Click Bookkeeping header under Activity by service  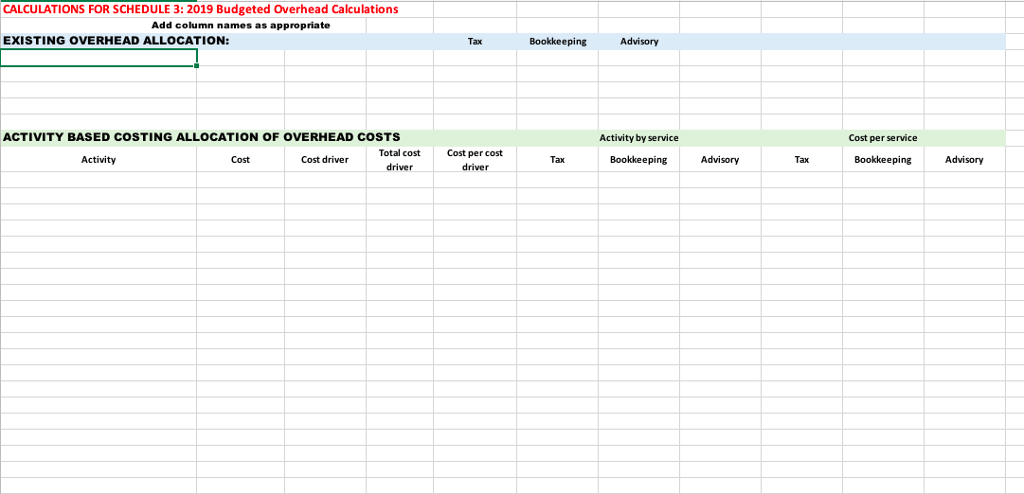[x=639, y=159]
